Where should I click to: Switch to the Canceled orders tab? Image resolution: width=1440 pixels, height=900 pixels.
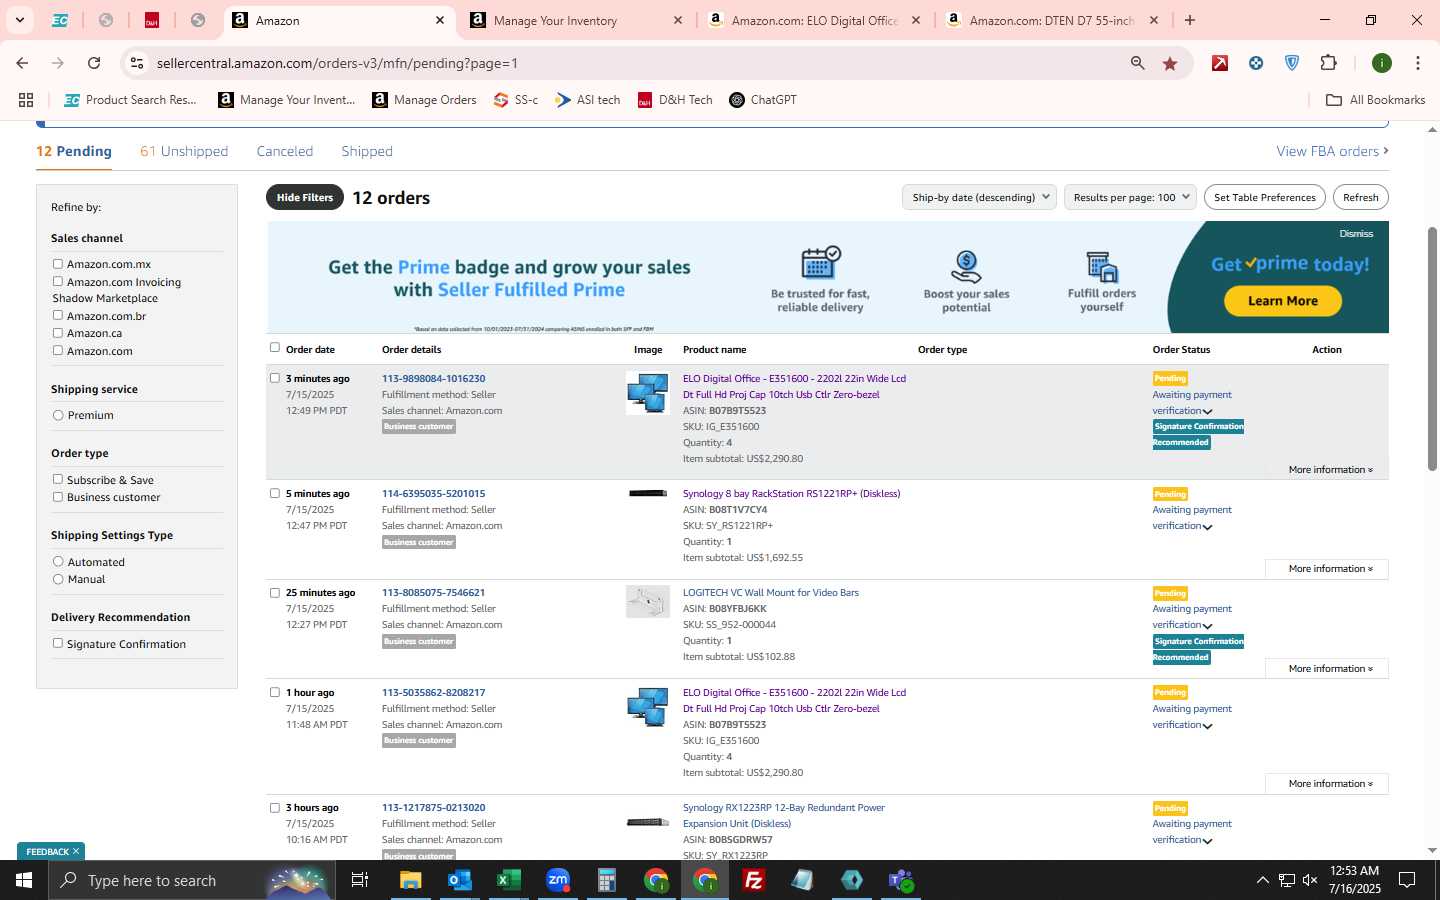(285, 151)
